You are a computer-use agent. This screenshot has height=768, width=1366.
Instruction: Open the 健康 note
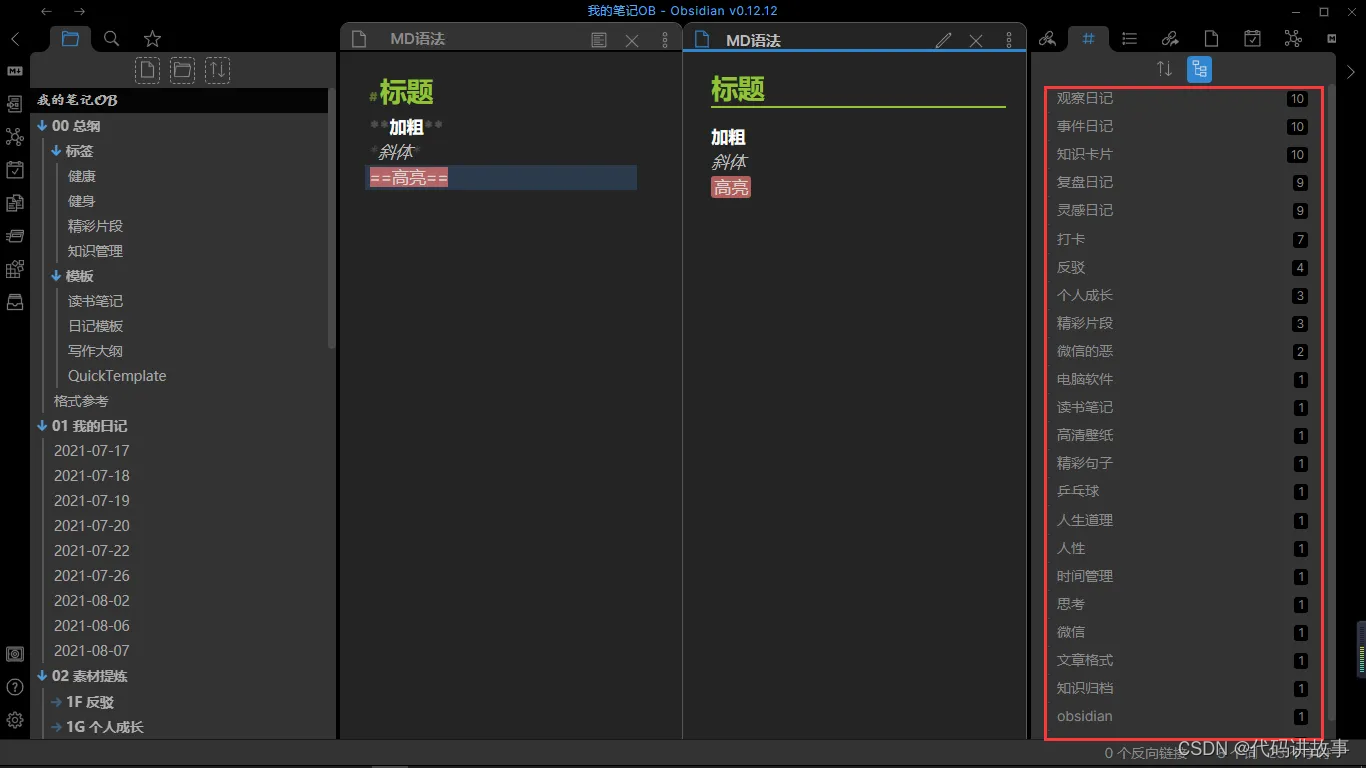point(82,176)
